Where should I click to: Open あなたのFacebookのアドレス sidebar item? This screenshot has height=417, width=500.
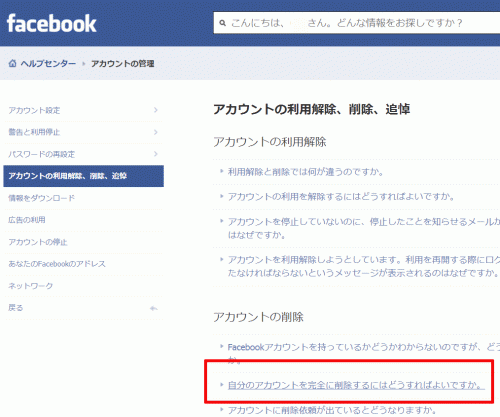[83, 264]
